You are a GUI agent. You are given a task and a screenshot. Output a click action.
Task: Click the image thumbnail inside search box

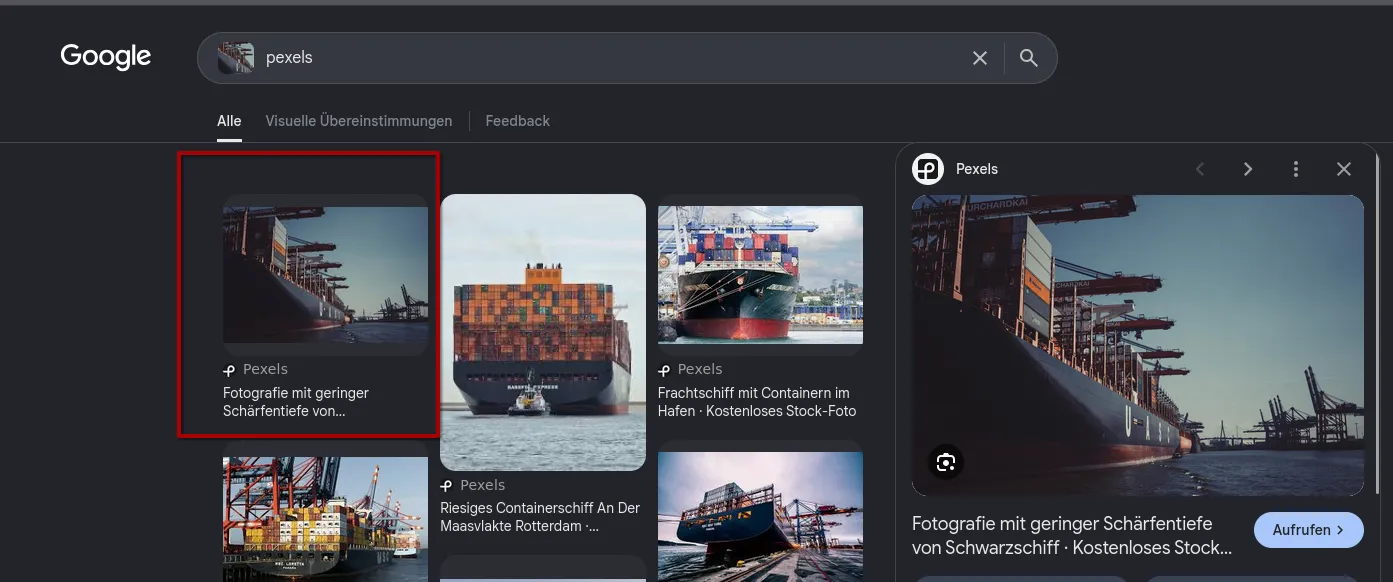[236, 58]
